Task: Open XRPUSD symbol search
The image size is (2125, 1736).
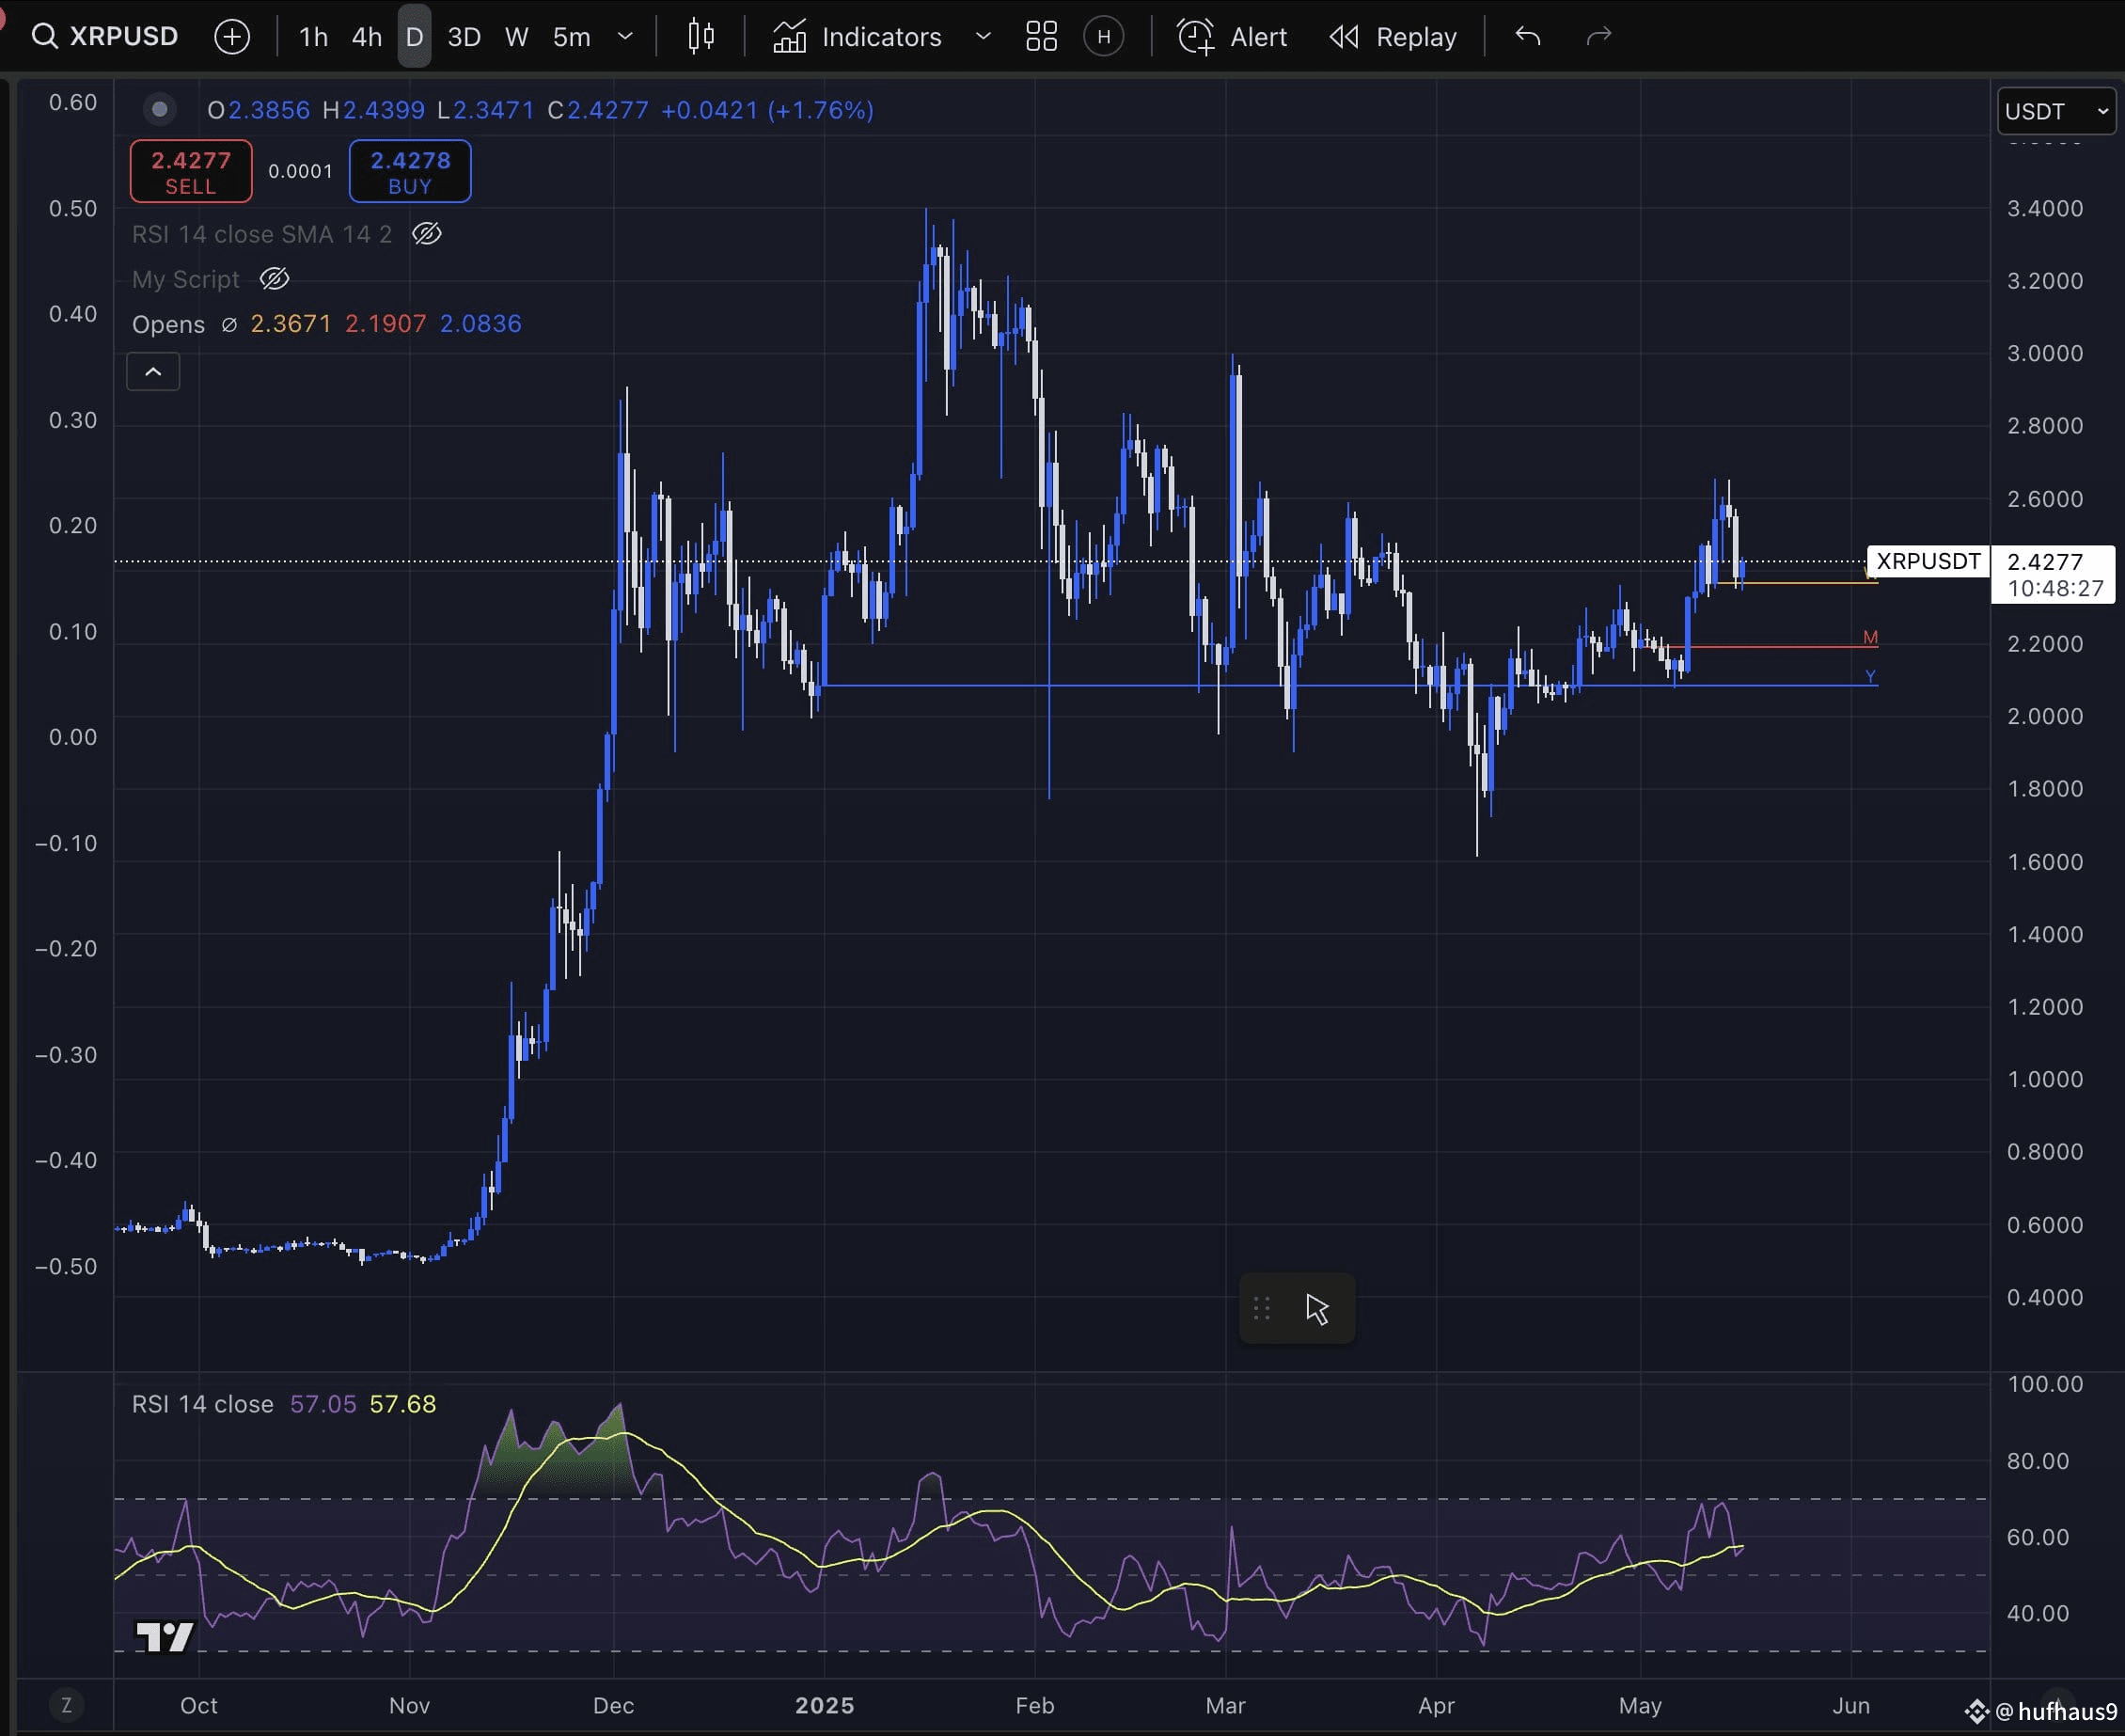Action: [x=105, y=36]
